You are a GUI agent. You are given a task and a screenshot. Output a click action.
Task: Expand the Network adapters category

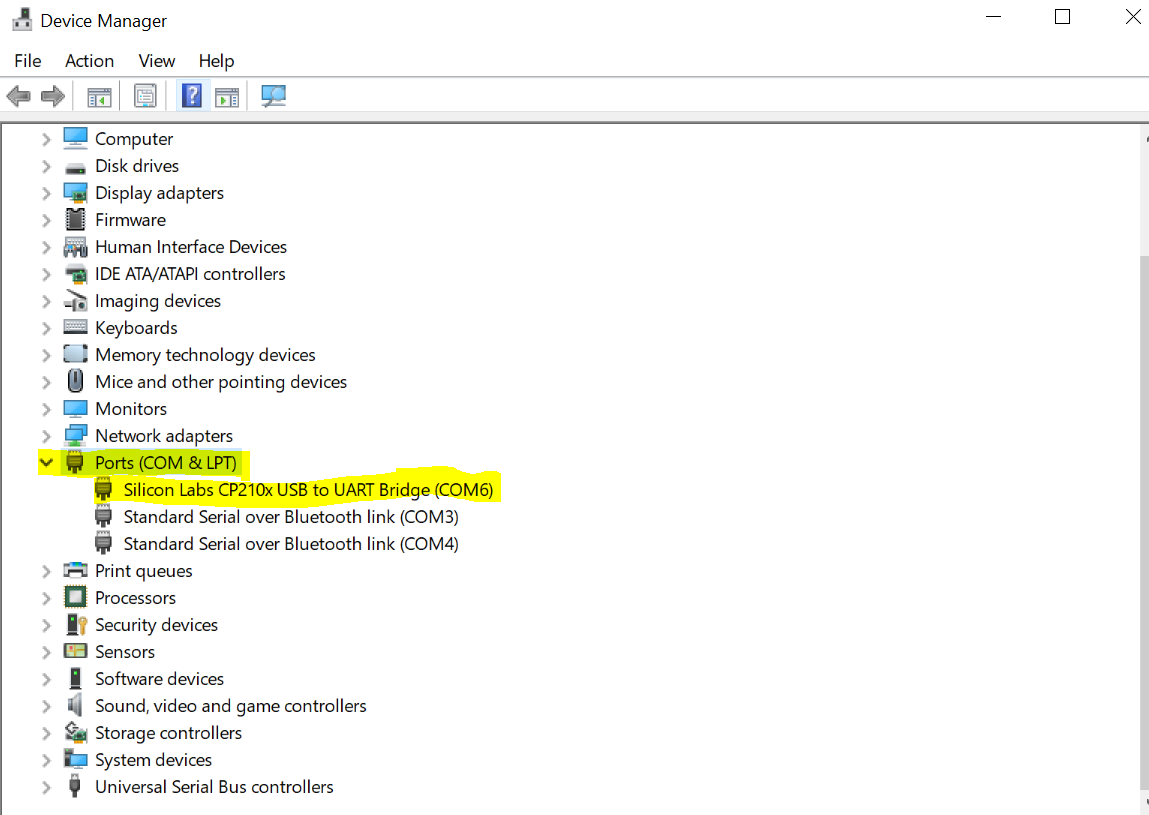(x=47, y=435)
